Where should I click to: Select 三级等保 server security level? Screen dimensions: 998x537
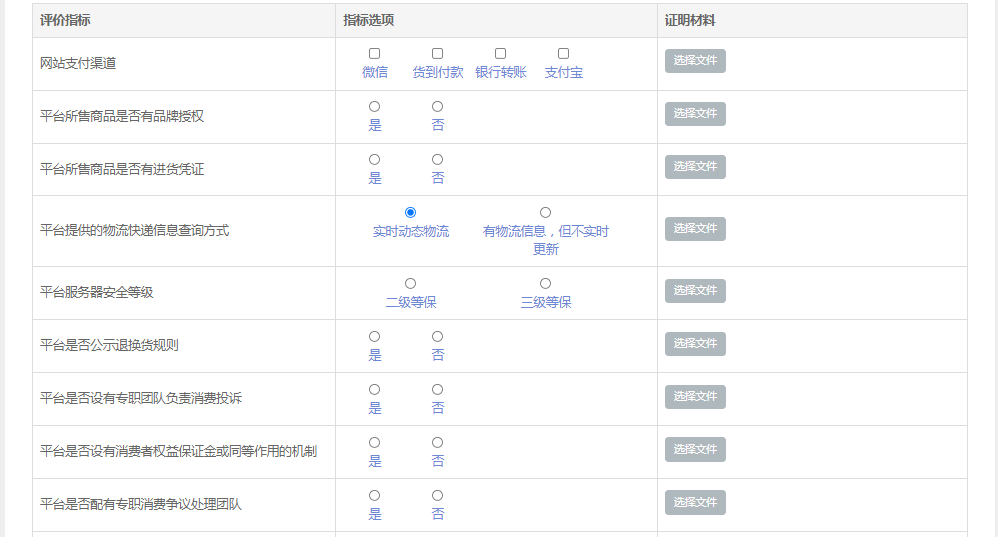(x=545, y=283)
